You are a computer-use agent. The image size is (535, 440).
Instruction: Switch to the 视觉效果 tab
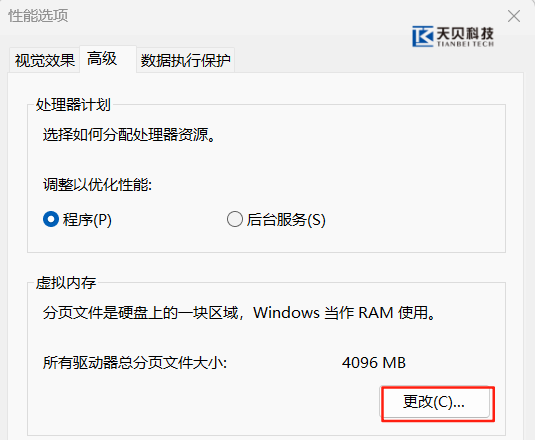pos(45,60)
